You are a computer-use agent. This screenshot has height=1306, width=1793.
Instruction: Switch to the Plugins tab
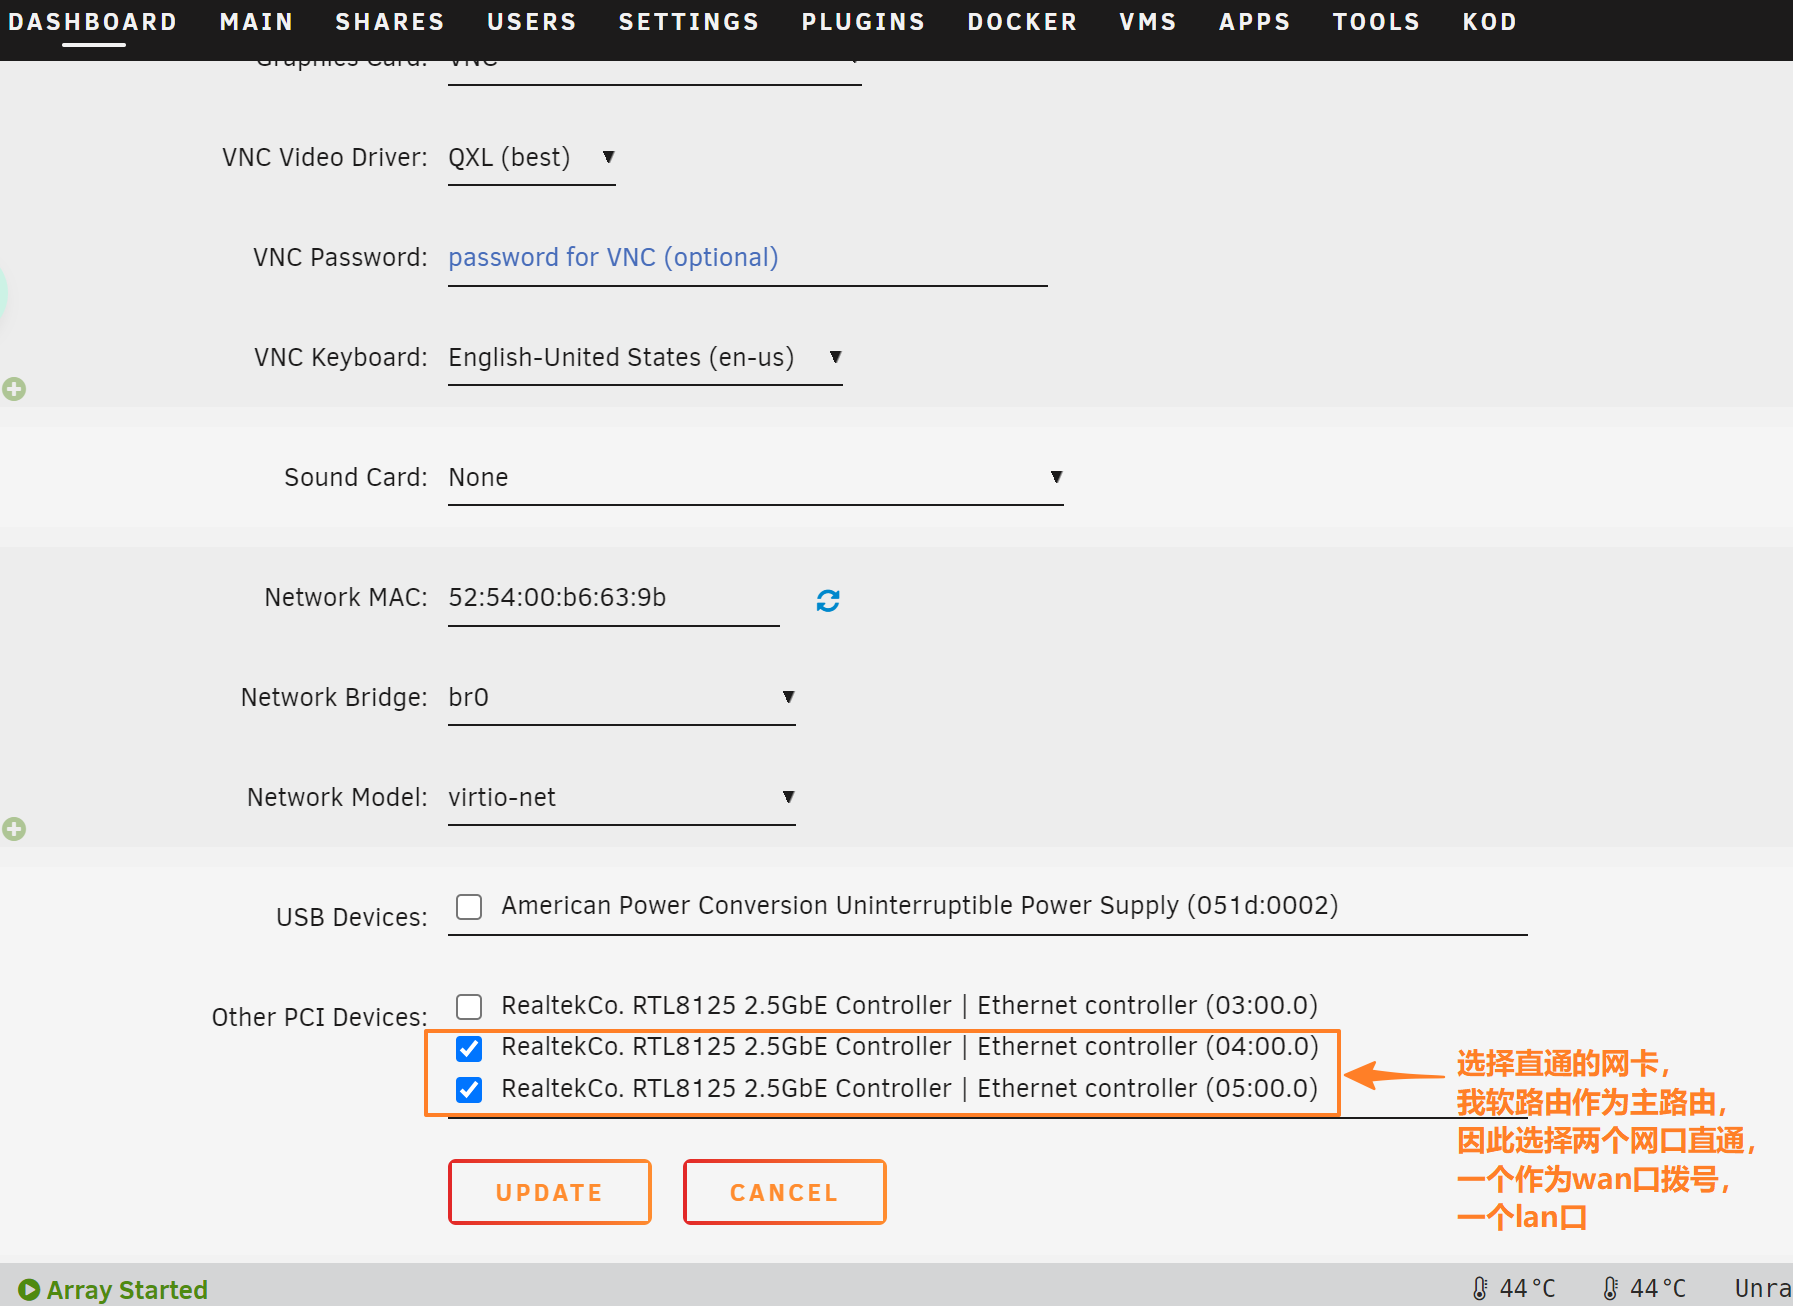pyautogui.click(x=864, y=22)
